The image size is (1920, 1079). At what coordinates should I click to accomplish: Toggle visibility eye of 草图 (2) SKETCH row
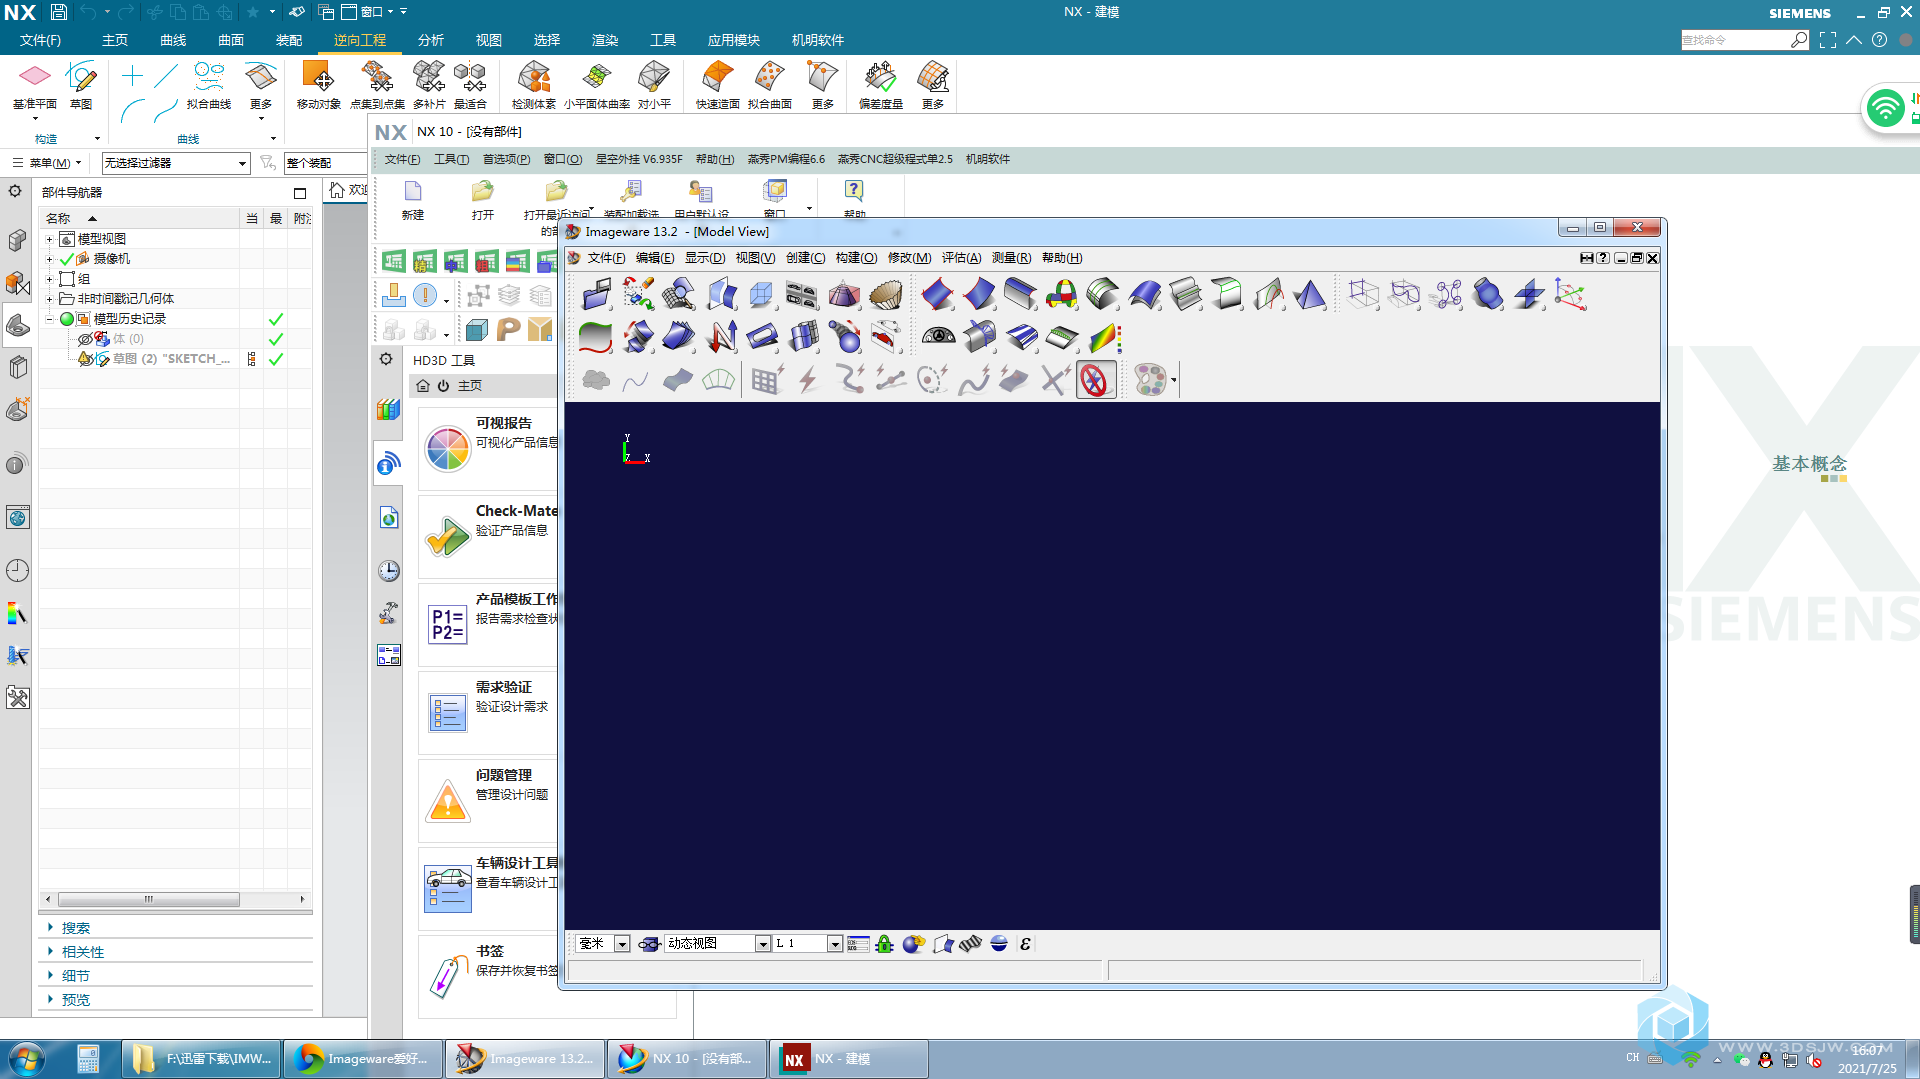pyautogui.click(x=85, y=359)
